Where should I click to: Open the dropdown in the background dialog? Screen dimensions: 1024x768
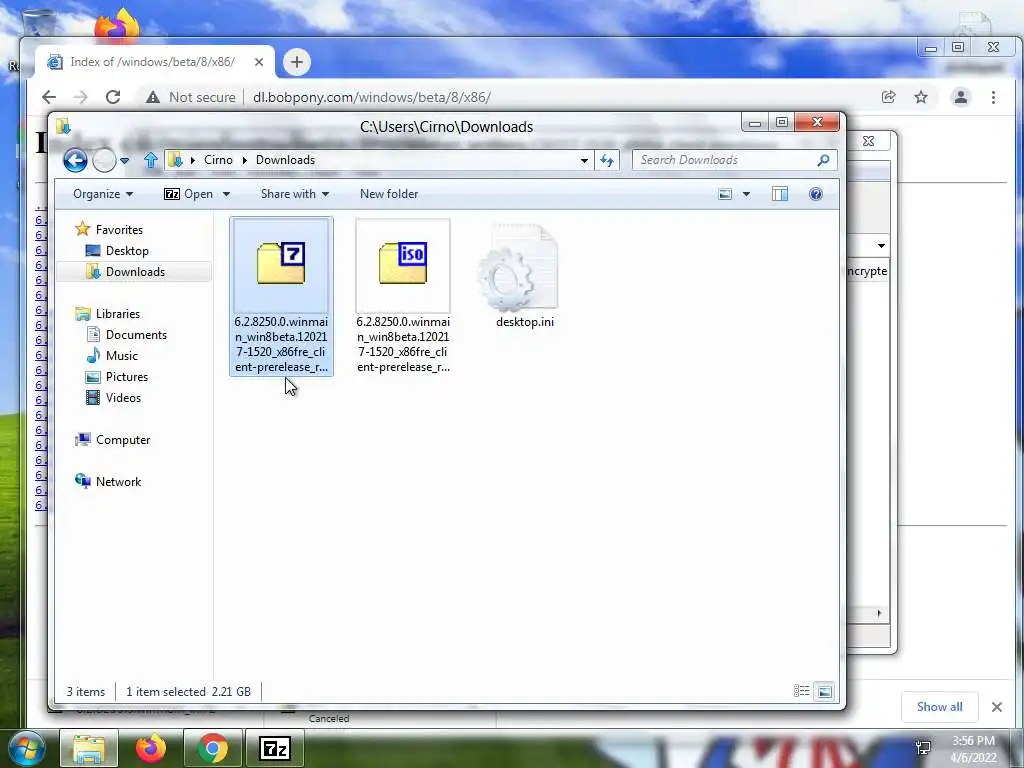(x=881, y=246)
